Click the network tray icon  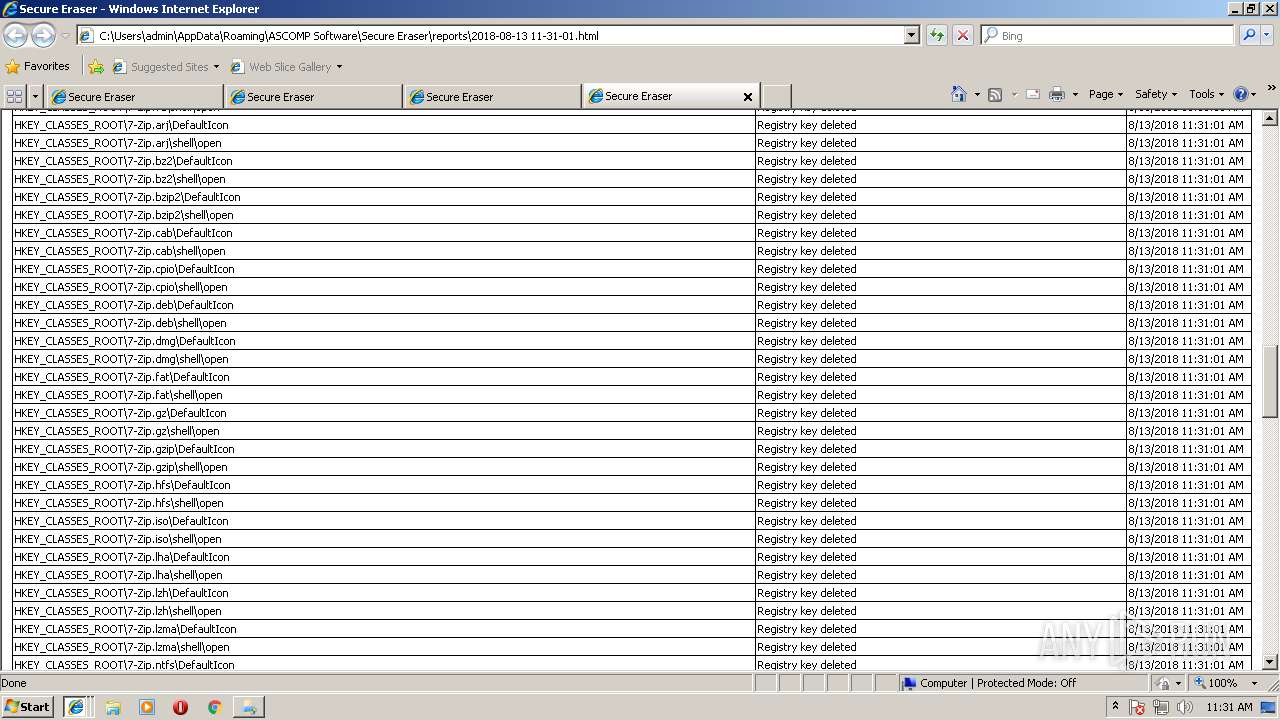1160,707
